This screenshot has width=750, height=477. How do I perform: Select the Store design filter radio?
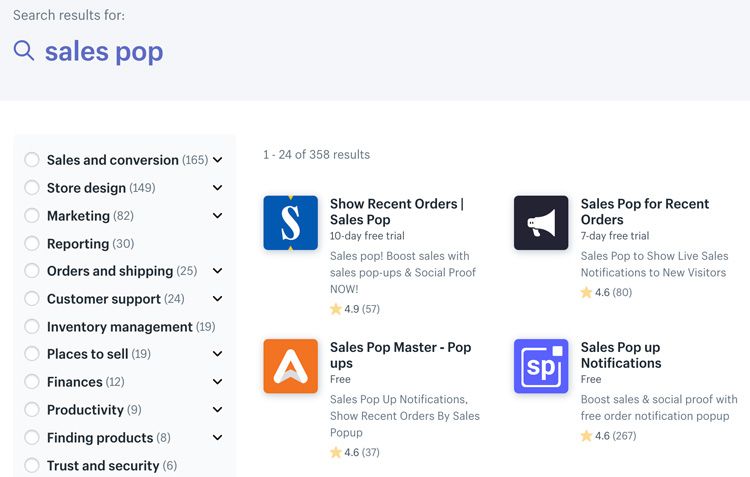(32, 188)
